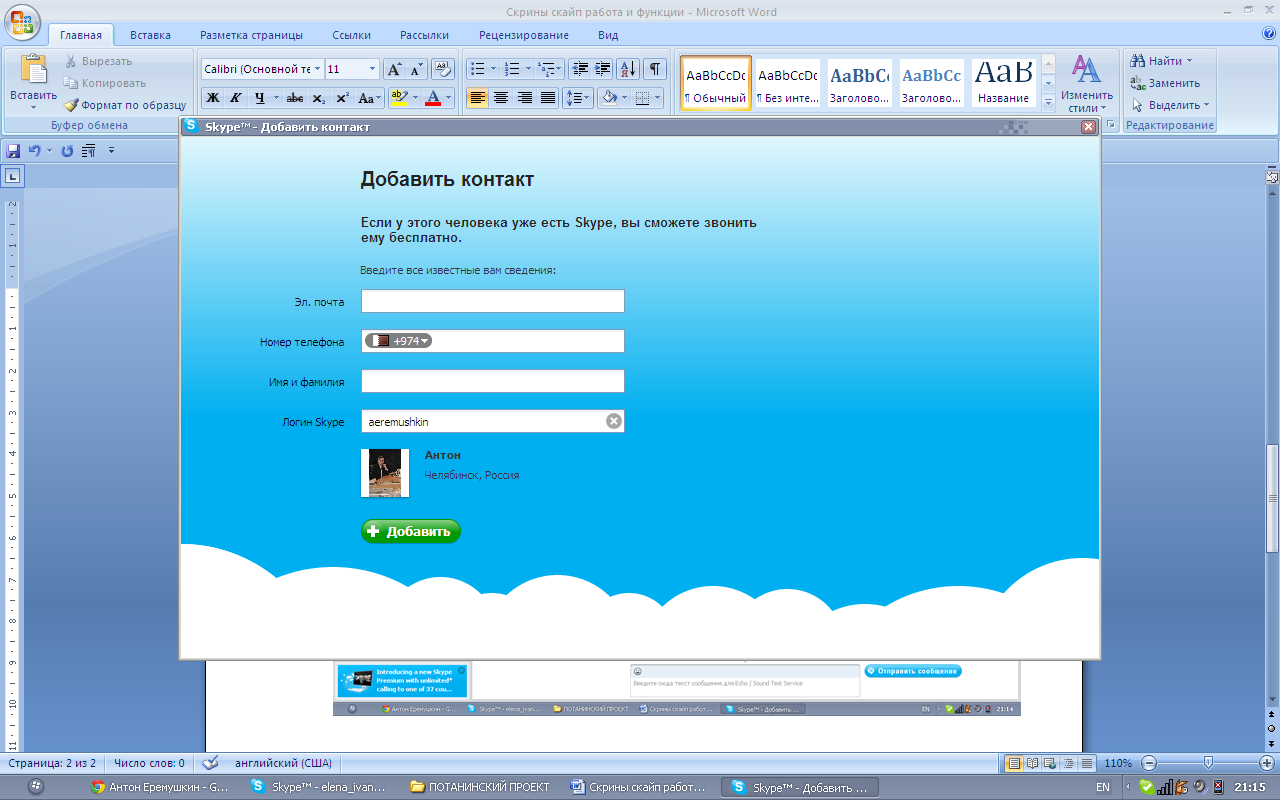This screenshot has width=1280, height=800.
Task: Toggle strikethrough (abc) formatting
Action: click(295, 98)
